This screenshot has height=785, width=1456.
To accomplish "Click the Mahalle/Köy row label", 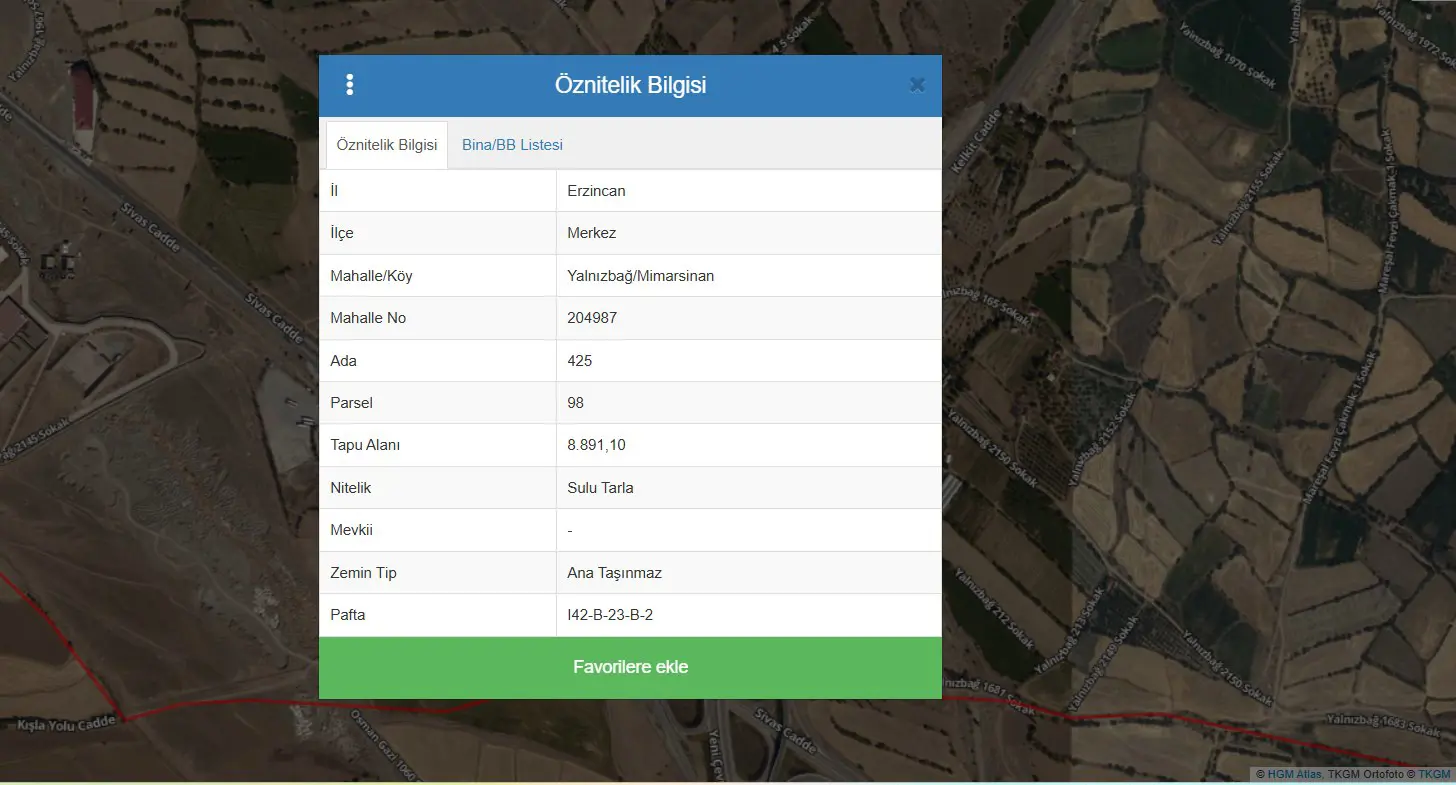I will tap(371, 276).
